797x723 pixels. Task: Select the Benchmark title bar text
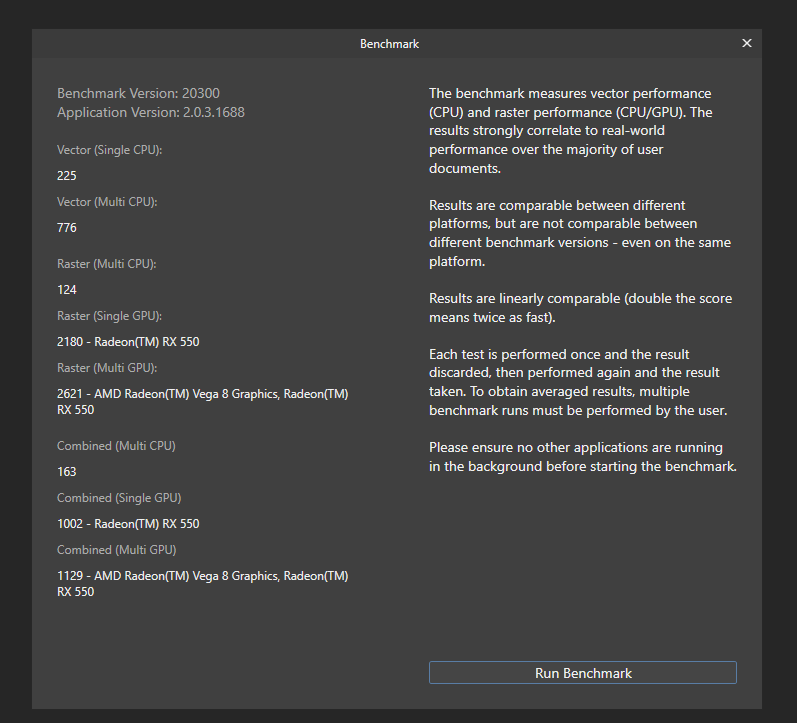(389, 44)
